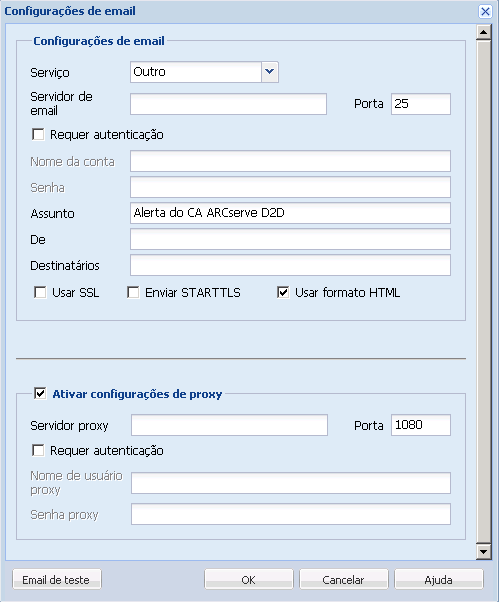Click the Servidor de email input field

(228, 104)
